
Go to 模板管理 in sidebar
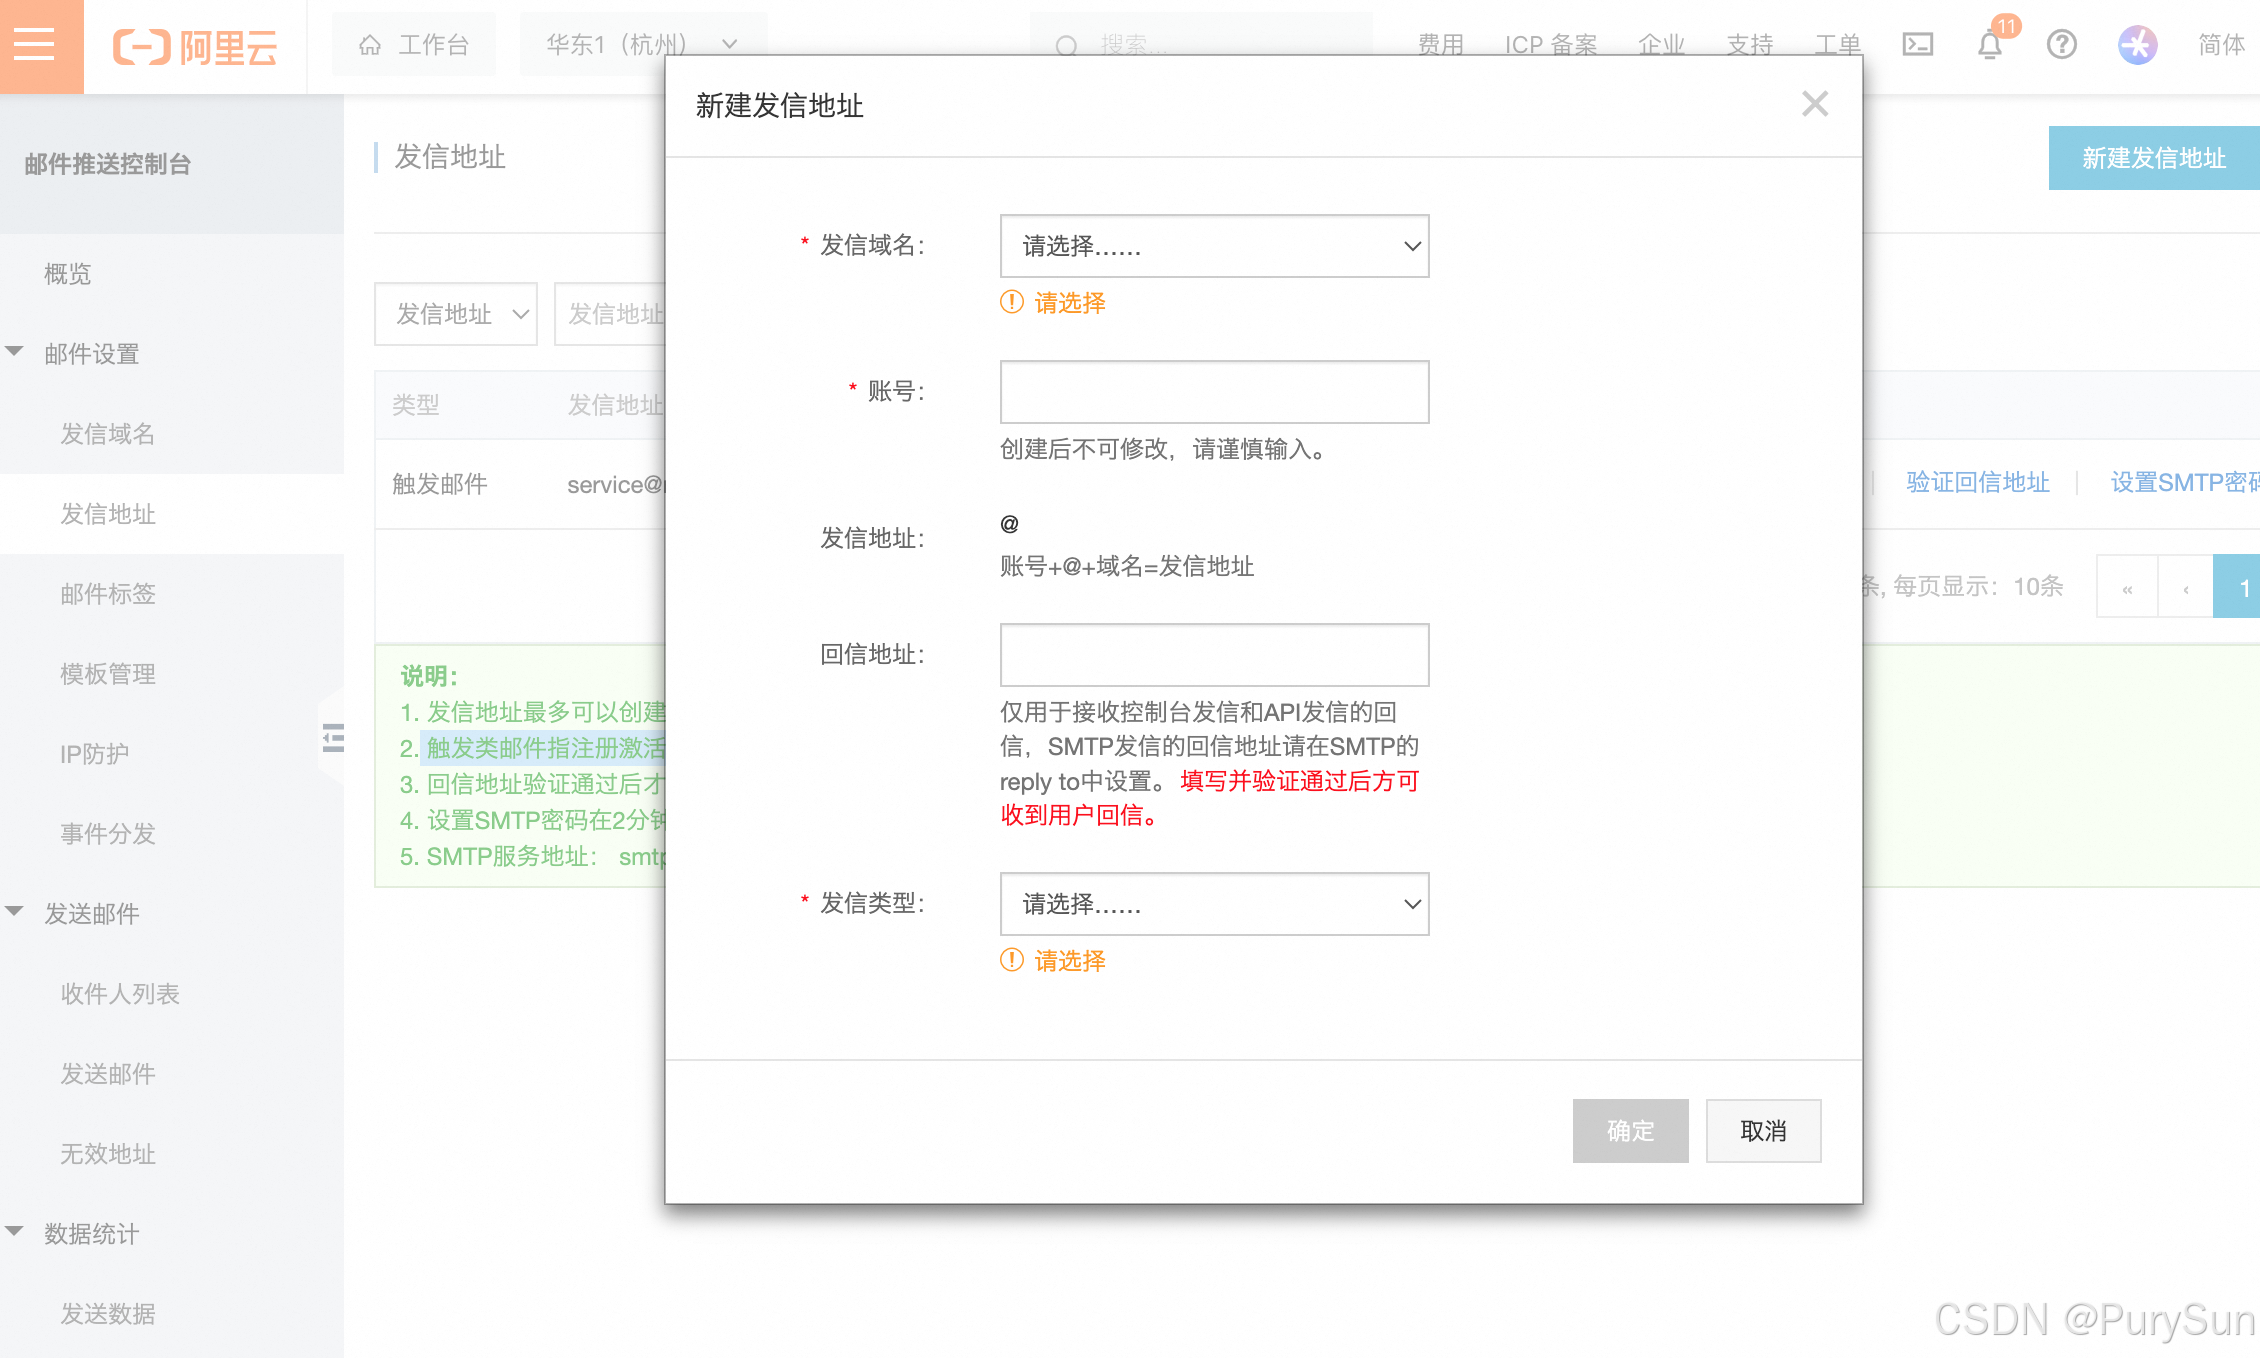click(x=108, y=674)
